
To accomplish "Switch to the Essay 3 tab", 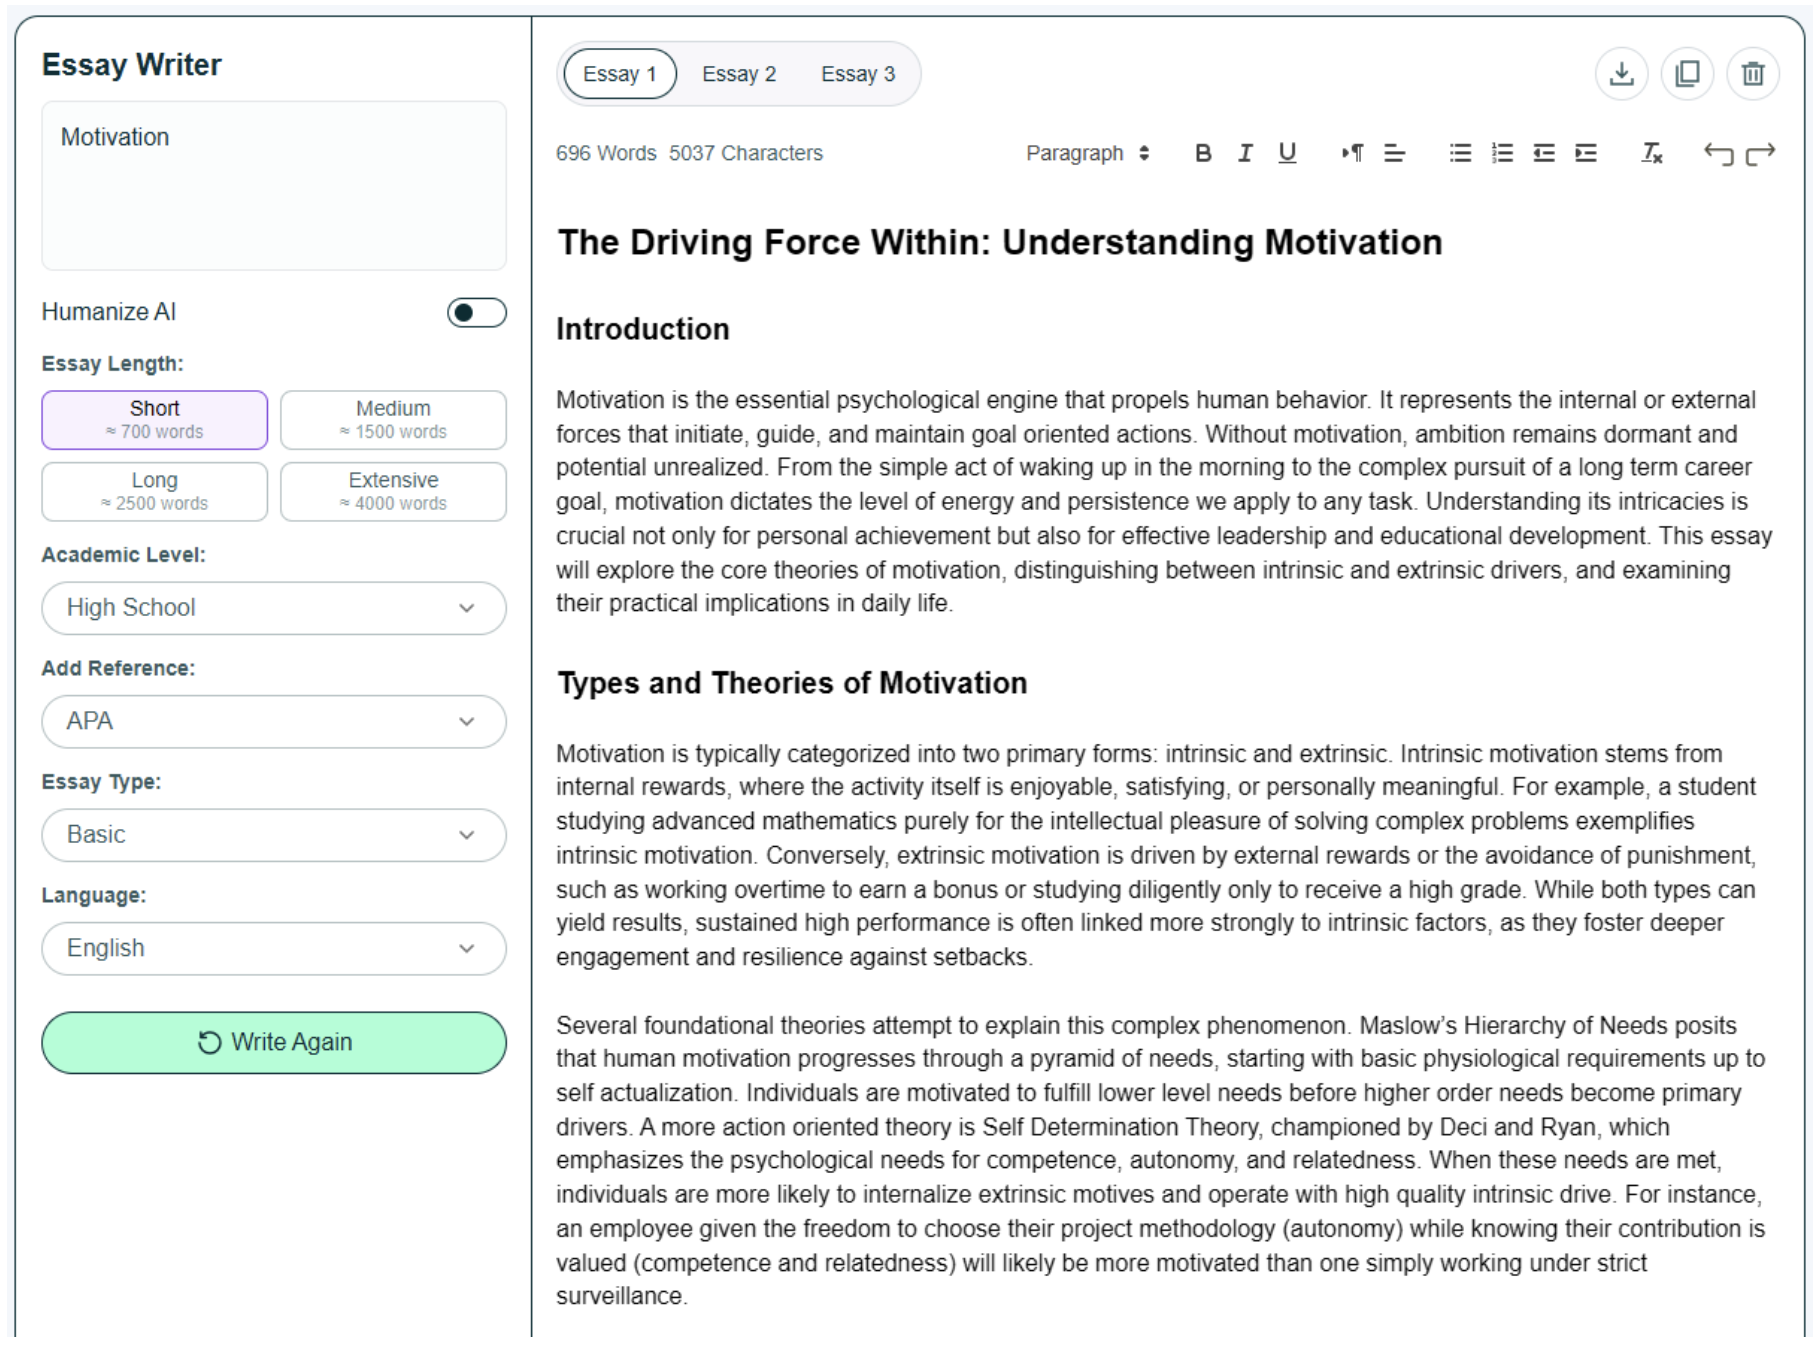I will 857,74.
